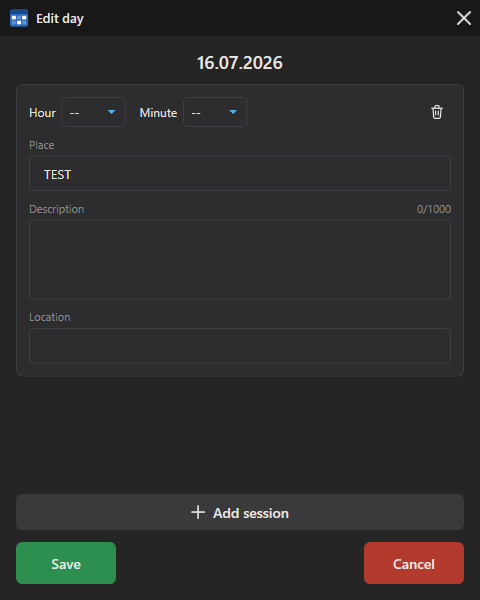Viewport: 480px width, 600px height.
Task: Close the Edit day dialog
Action: [x=464, y=18]
